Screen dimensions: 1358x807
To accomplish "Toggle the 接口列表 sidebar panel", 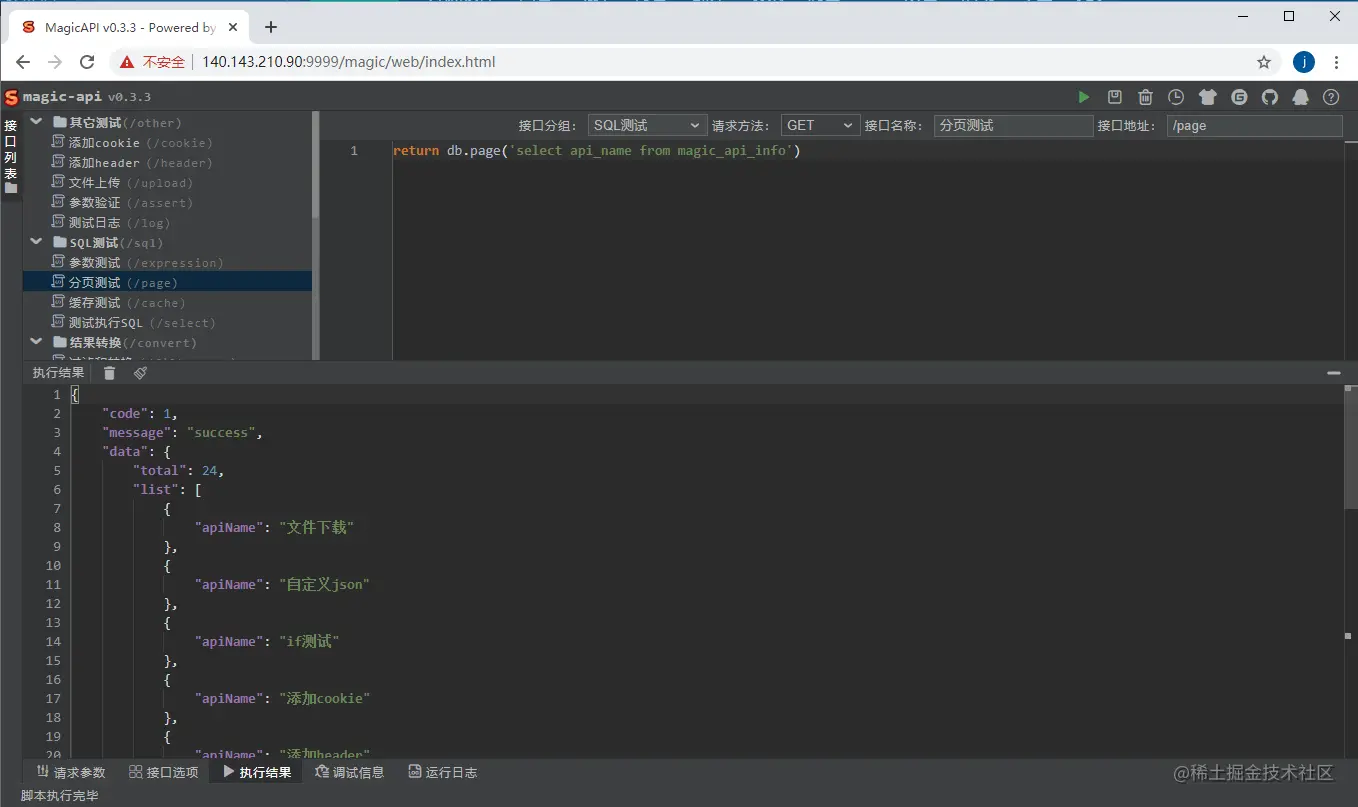I will [11, 156].
